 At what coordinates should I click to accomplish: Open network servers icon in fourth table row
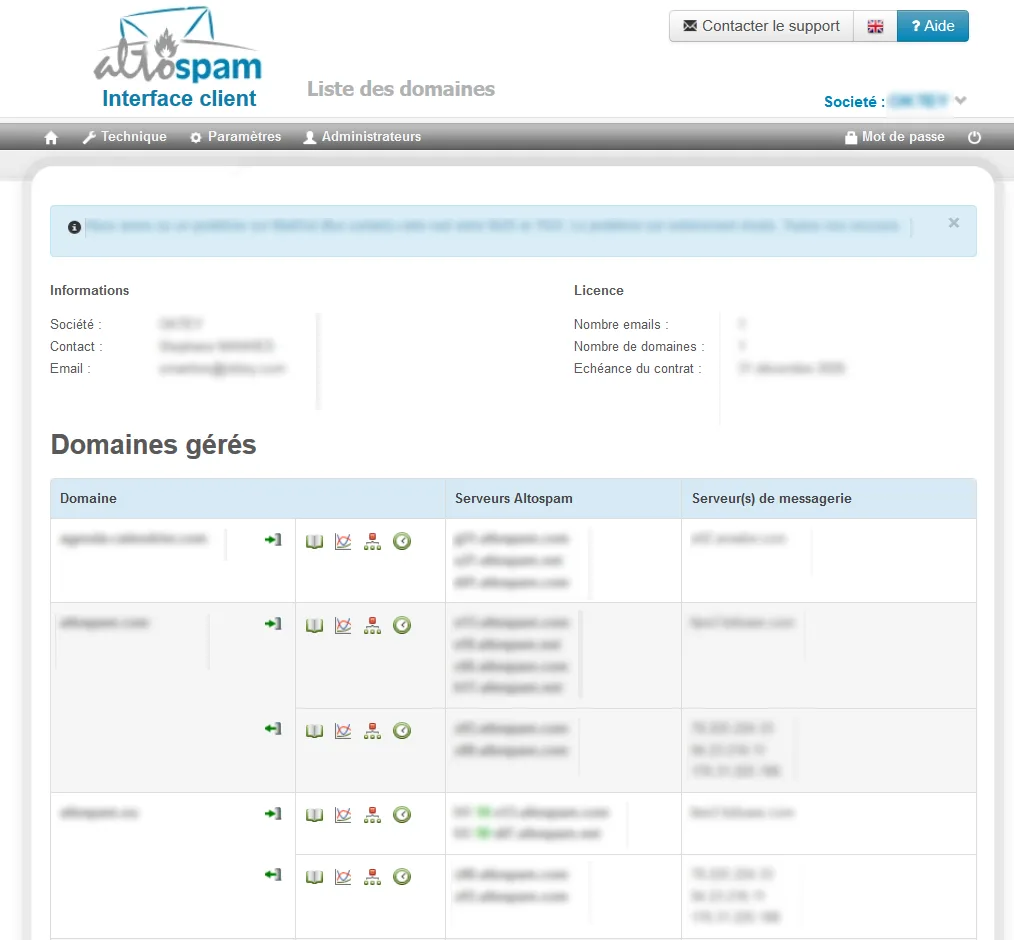[372, 815]
